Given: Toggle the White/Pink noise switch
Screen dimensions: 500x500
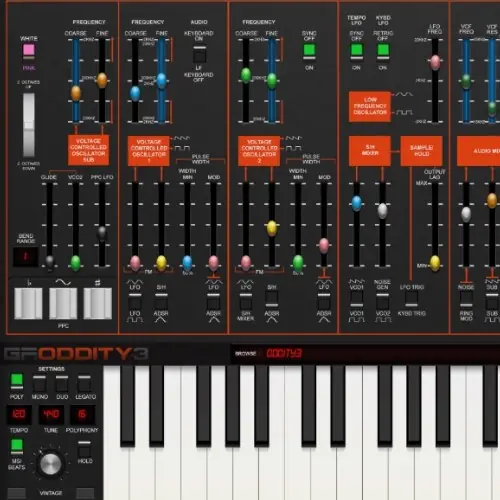Looking at the screenshot, I should pos(29,52).
